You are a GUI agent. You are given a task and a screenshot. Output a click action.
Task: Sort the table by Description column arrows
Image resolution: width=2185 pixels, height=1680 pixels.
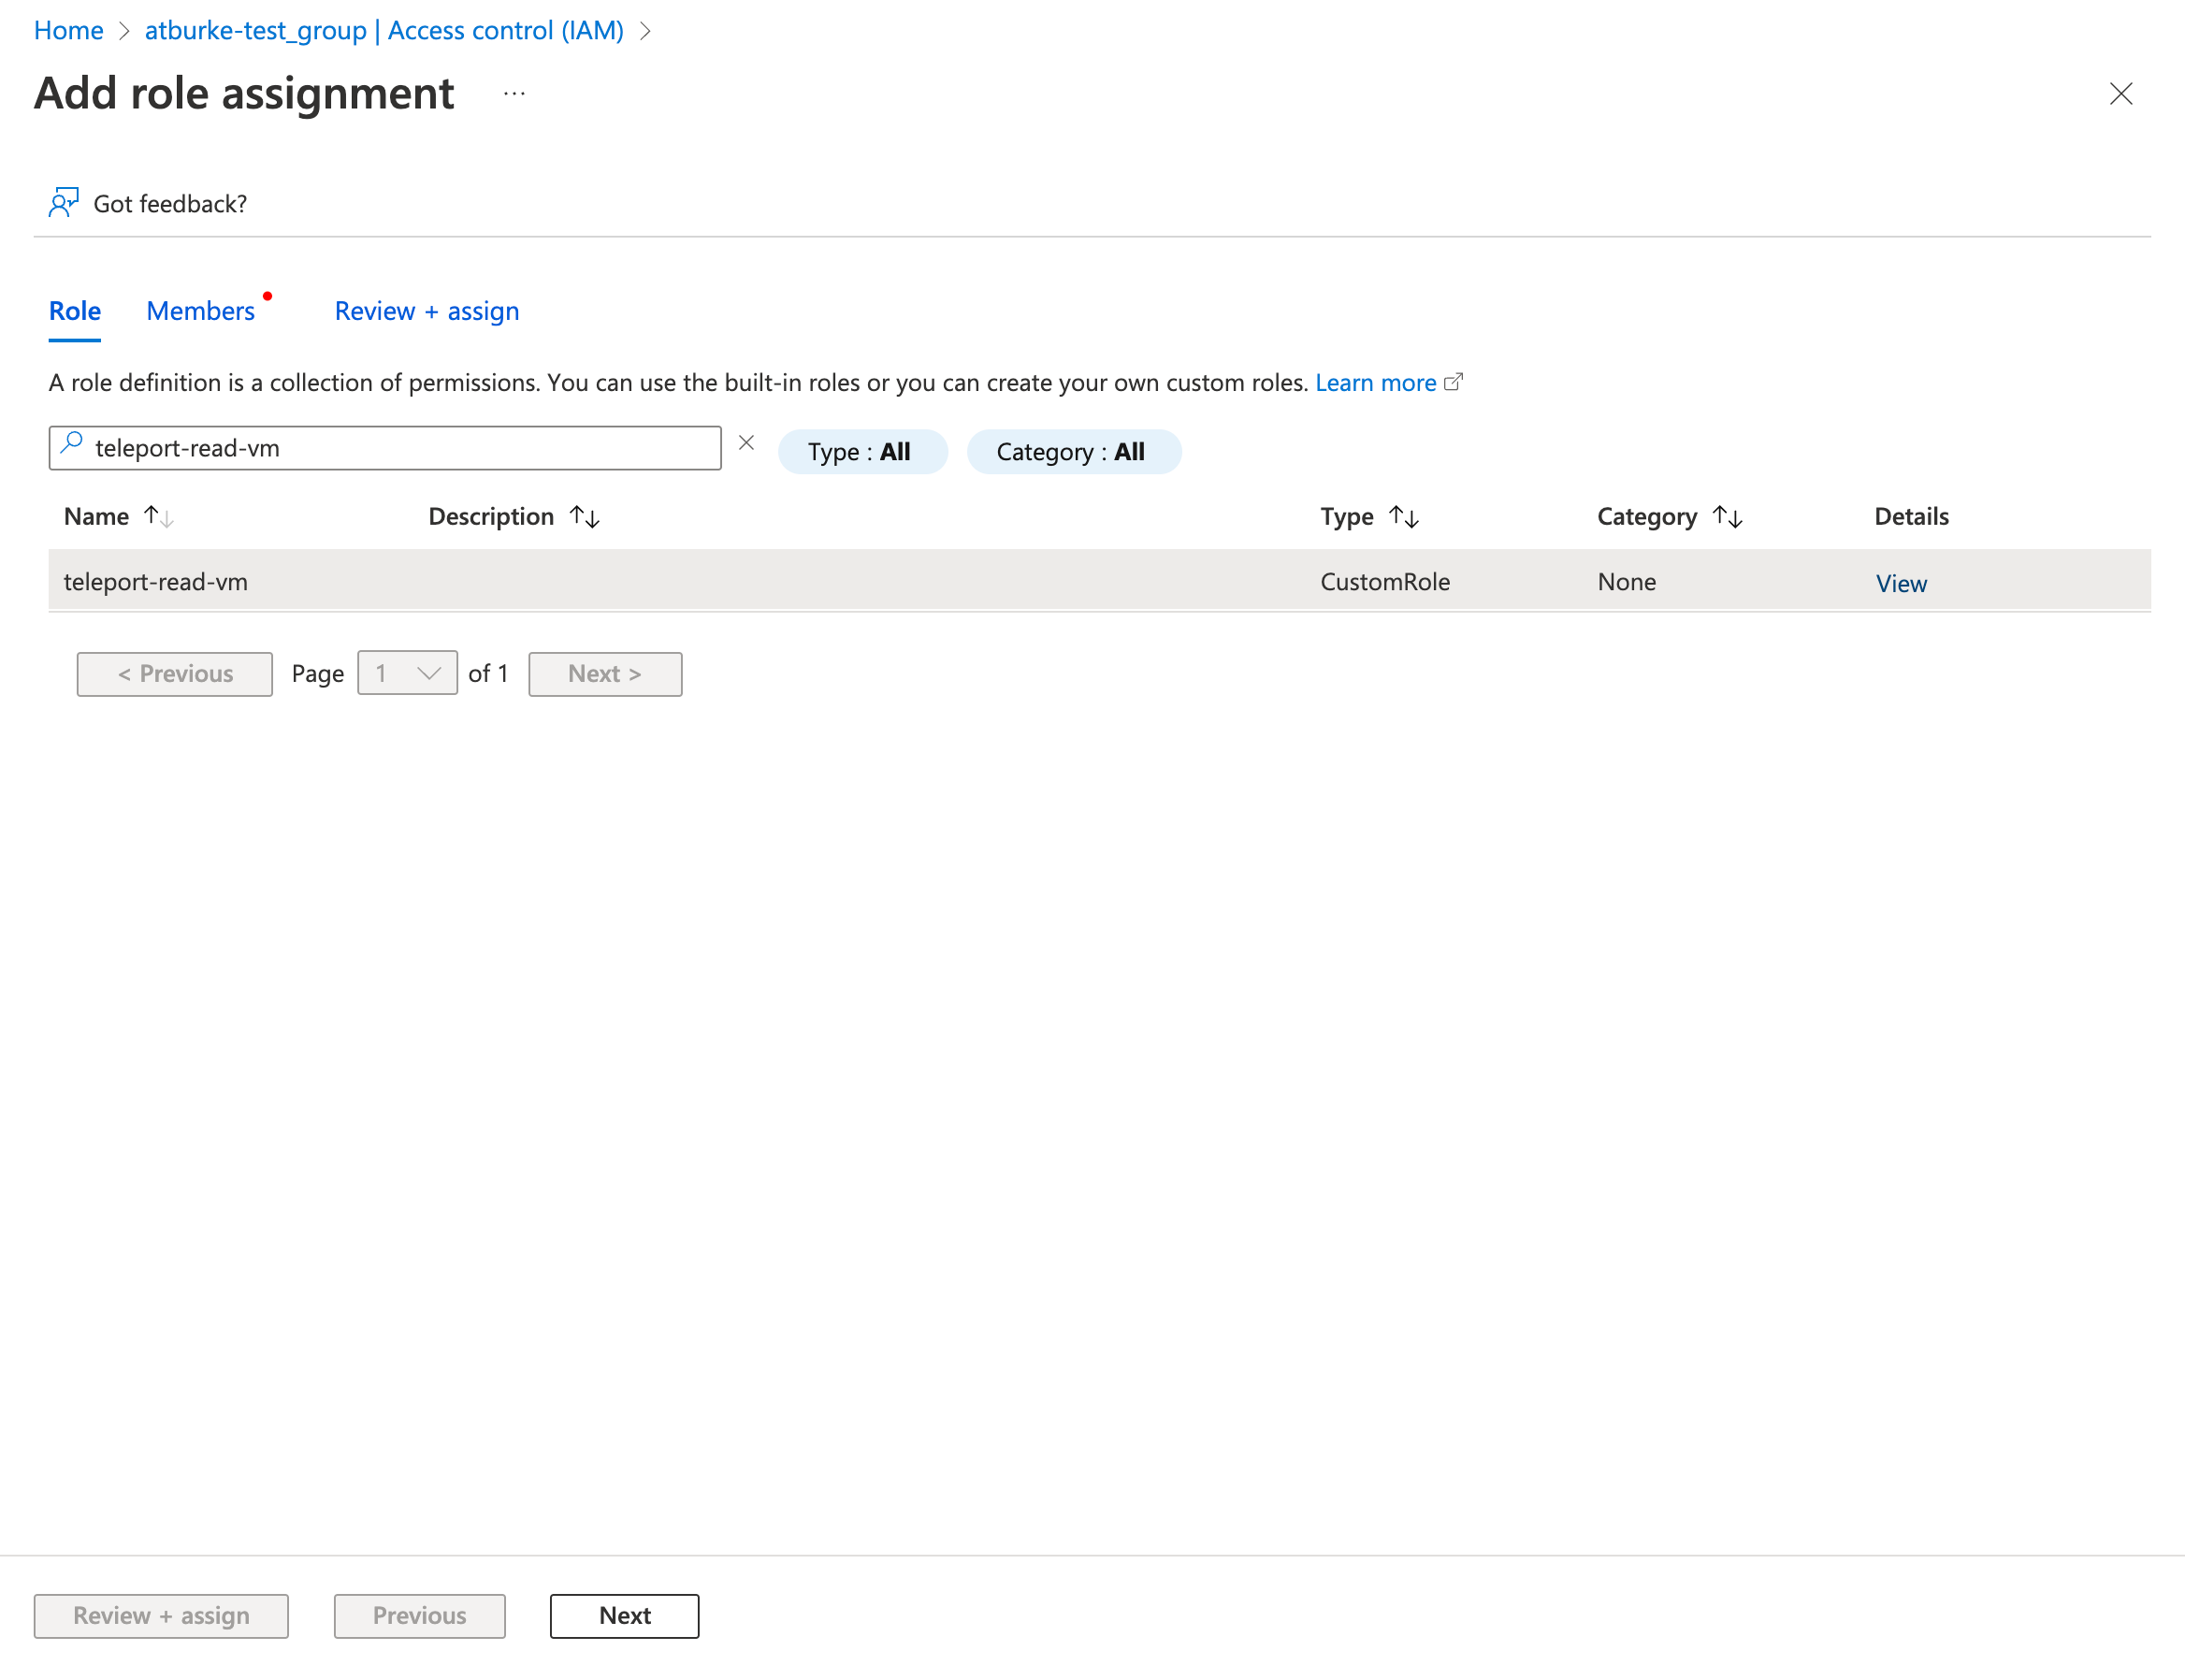(x=585, y=516)
